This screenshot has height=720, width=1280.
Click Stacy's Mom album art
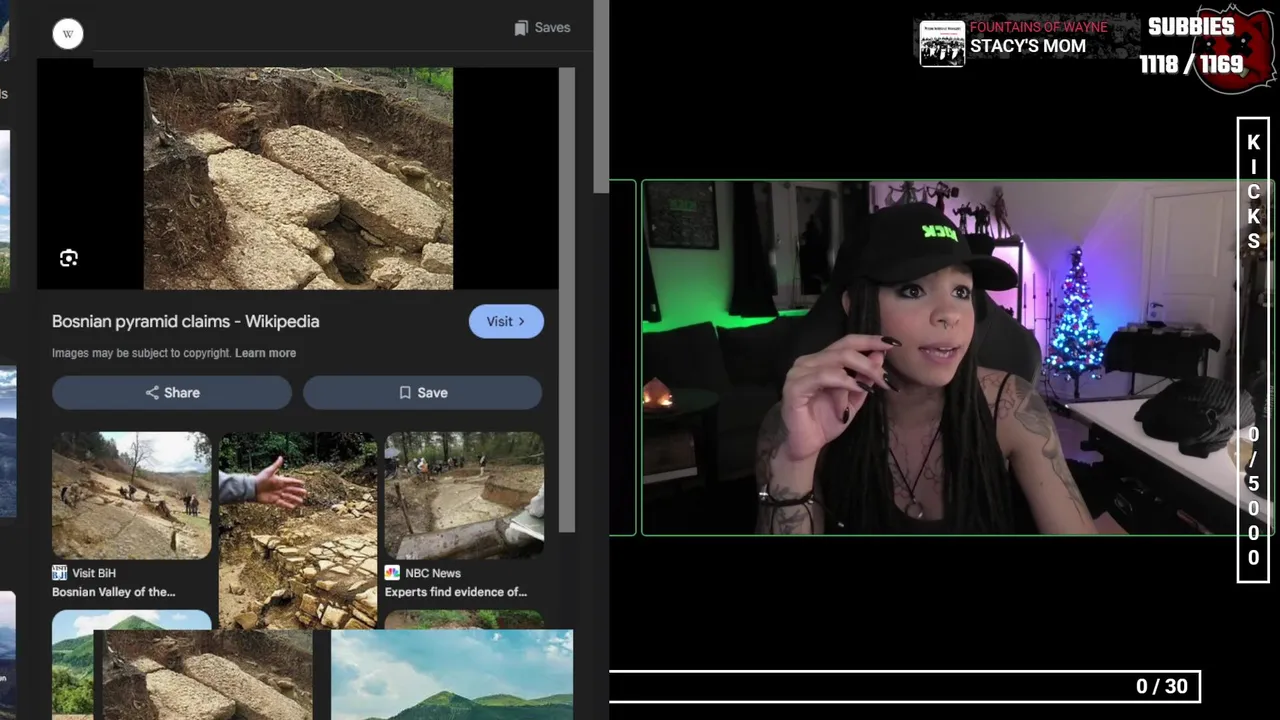click(x=942, y=43)
